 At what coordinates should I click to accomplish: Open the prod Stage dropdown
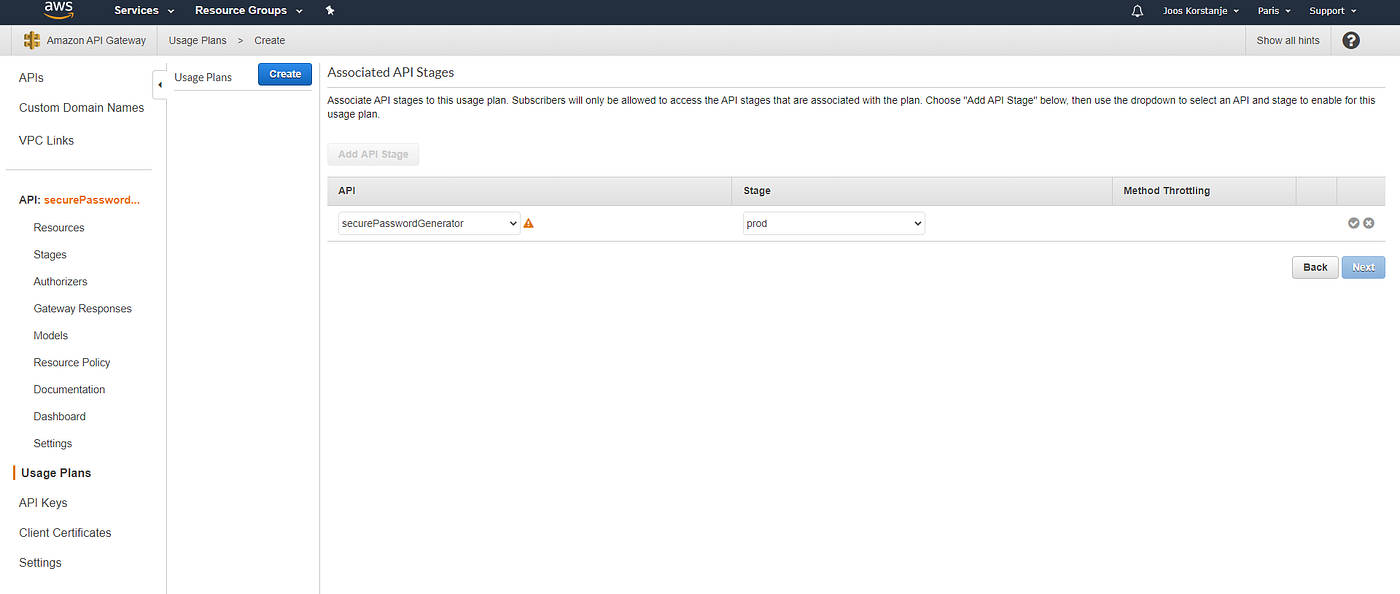tap(834, 224)
